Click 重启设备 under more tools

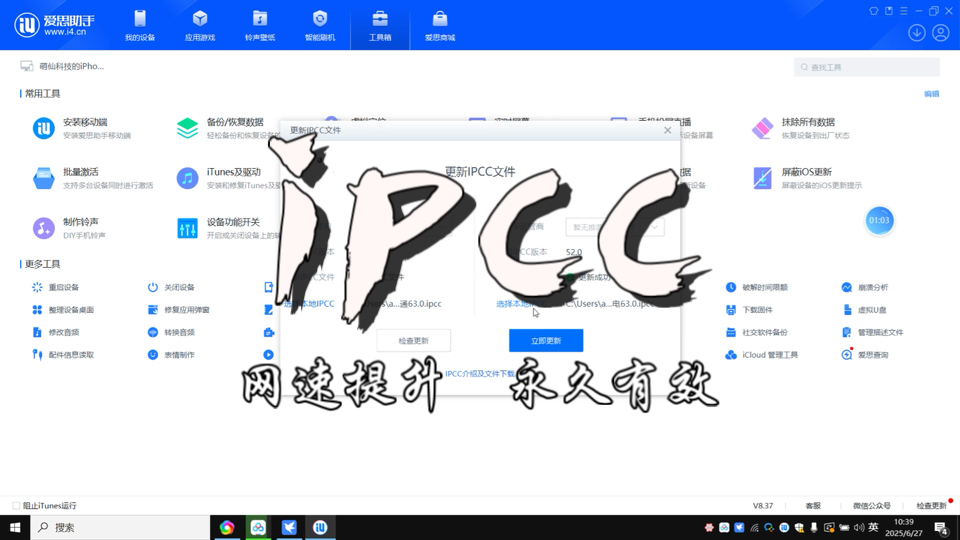pyautogui.click(x=56, y=287)
